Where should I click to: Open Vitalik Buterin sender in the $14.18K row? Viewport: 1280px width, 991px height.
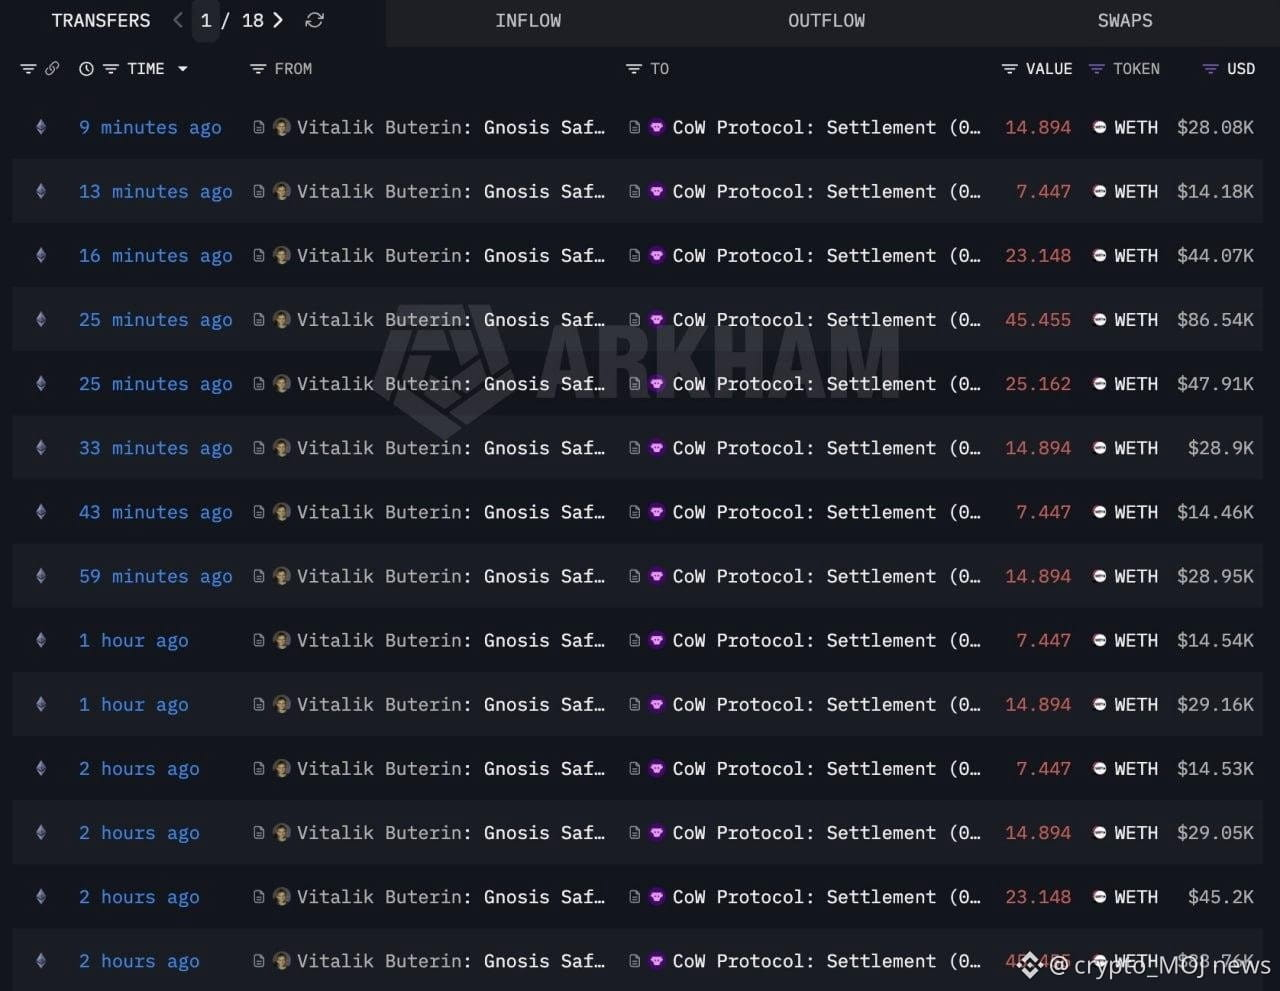point(451,191)
